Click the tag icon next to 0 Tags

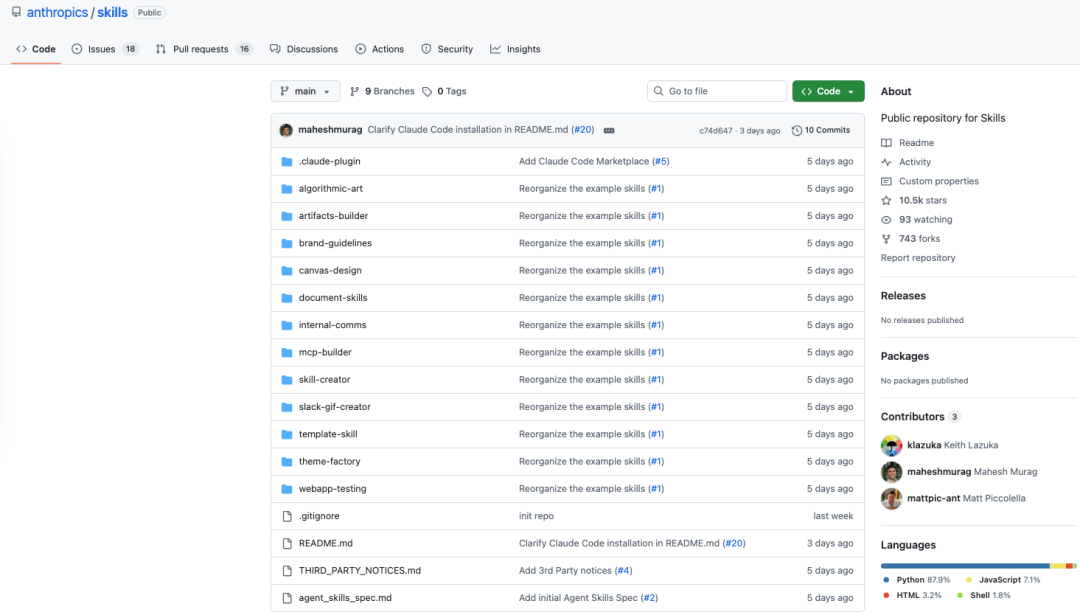pos(428,91)
